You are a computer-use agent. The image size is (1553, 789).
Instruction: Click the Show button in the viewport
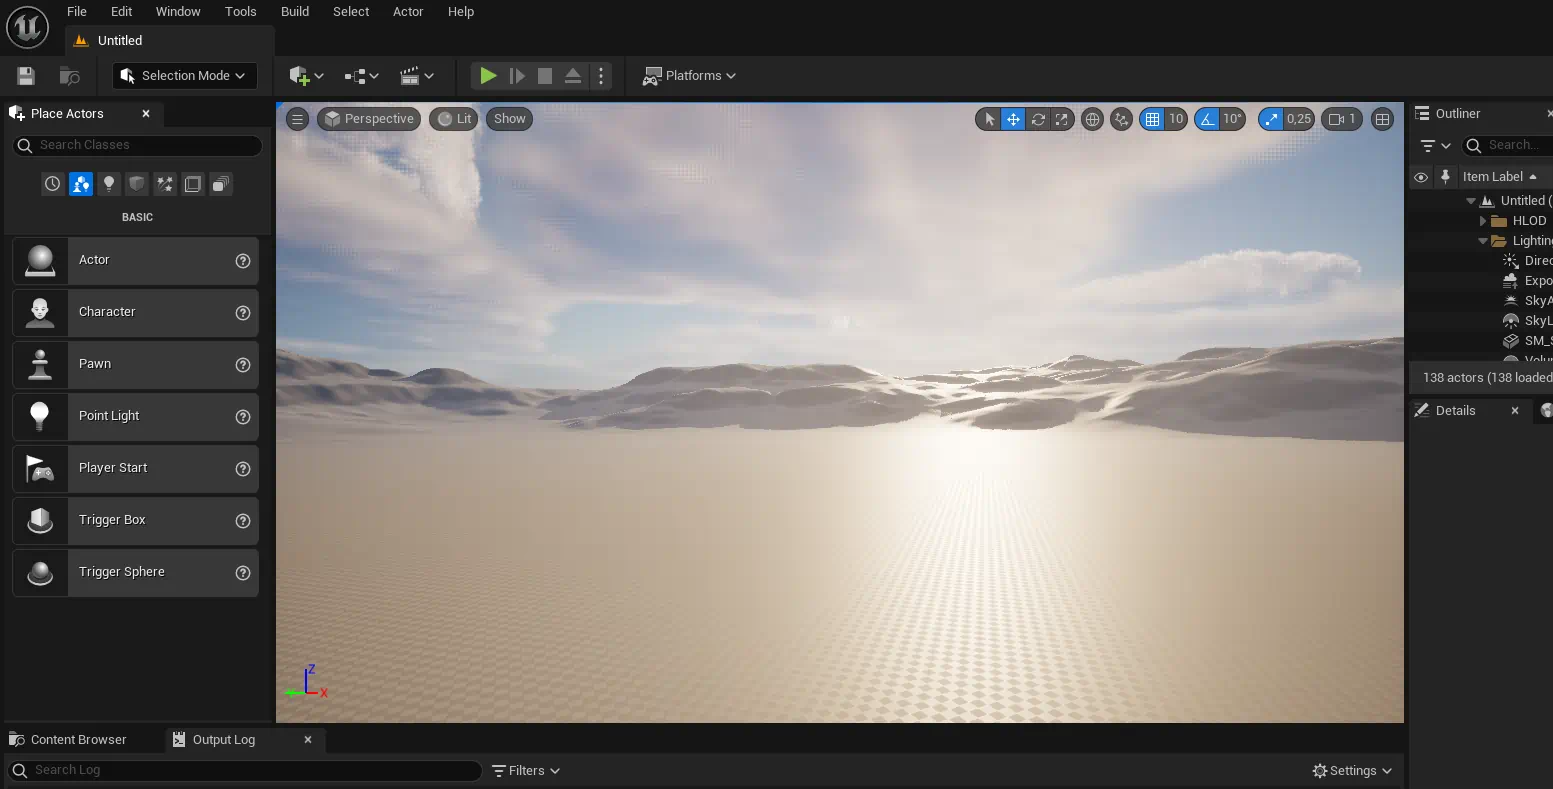pos(509,119)
